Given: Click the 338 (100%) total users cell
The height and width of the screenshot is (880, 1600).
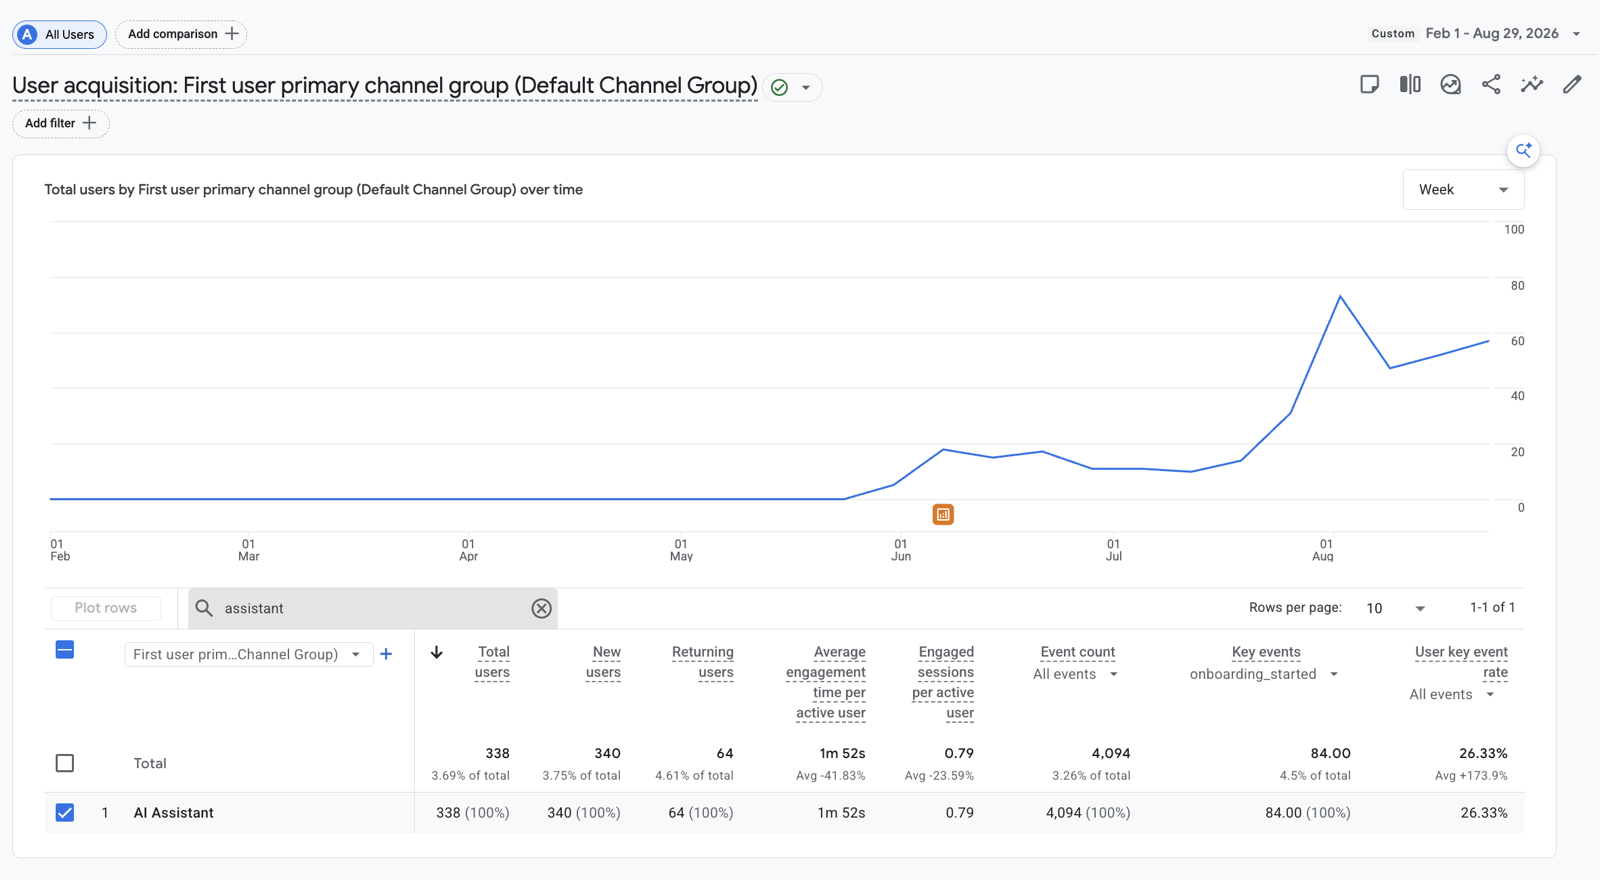Looking at the screenshot, I should click(473, 813).
